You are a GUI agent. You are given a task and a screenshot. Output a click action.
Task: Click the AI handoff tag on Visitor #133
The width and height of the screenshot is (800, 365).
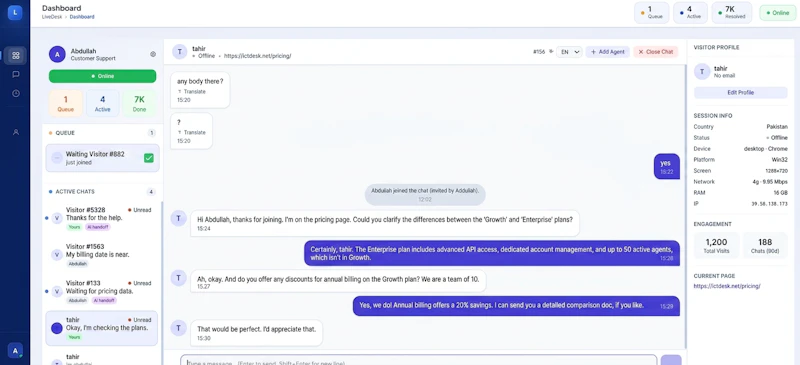click(x=104, y=301)
